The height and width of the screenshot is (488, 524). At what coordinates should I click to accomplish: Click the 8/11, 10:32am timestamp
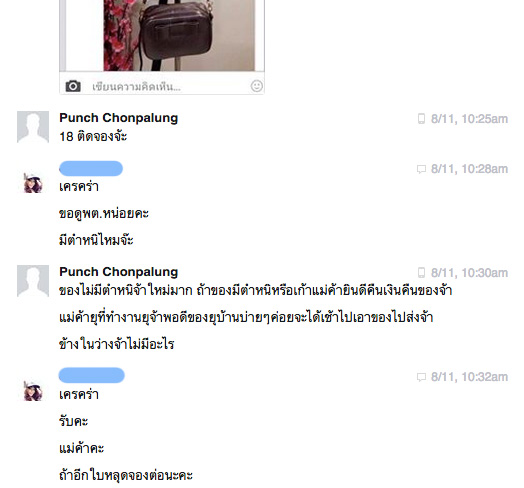(469, 377)
